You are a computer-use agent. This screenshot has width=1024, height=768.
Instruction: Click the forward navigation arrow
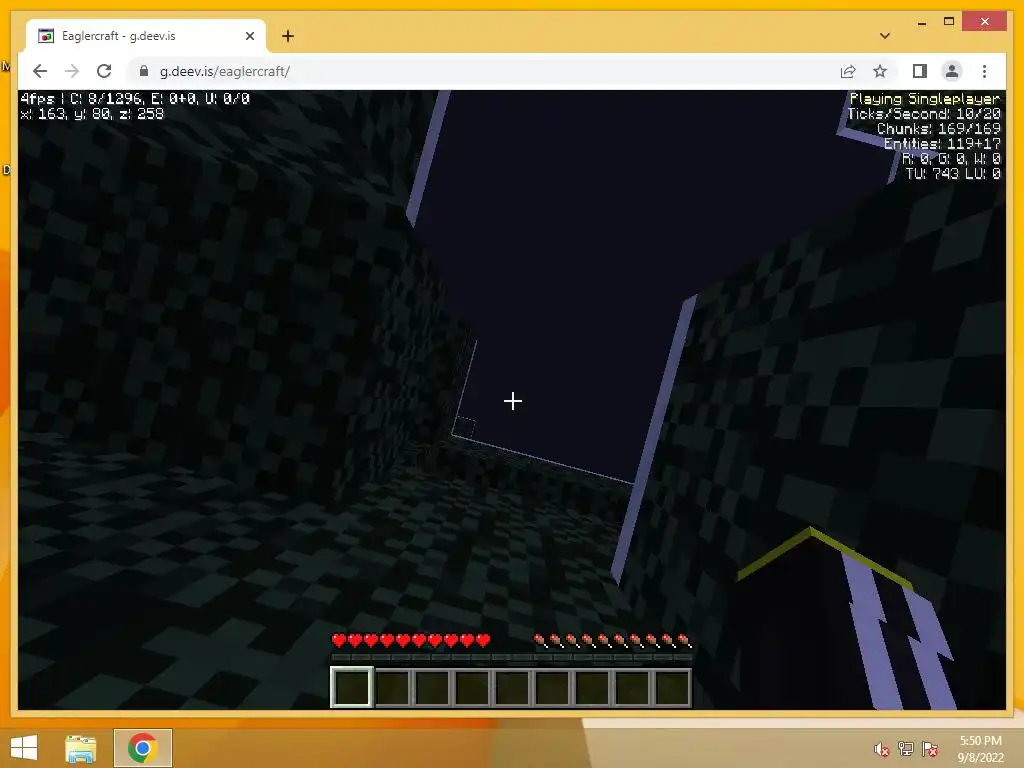click(x=72, y=71)
